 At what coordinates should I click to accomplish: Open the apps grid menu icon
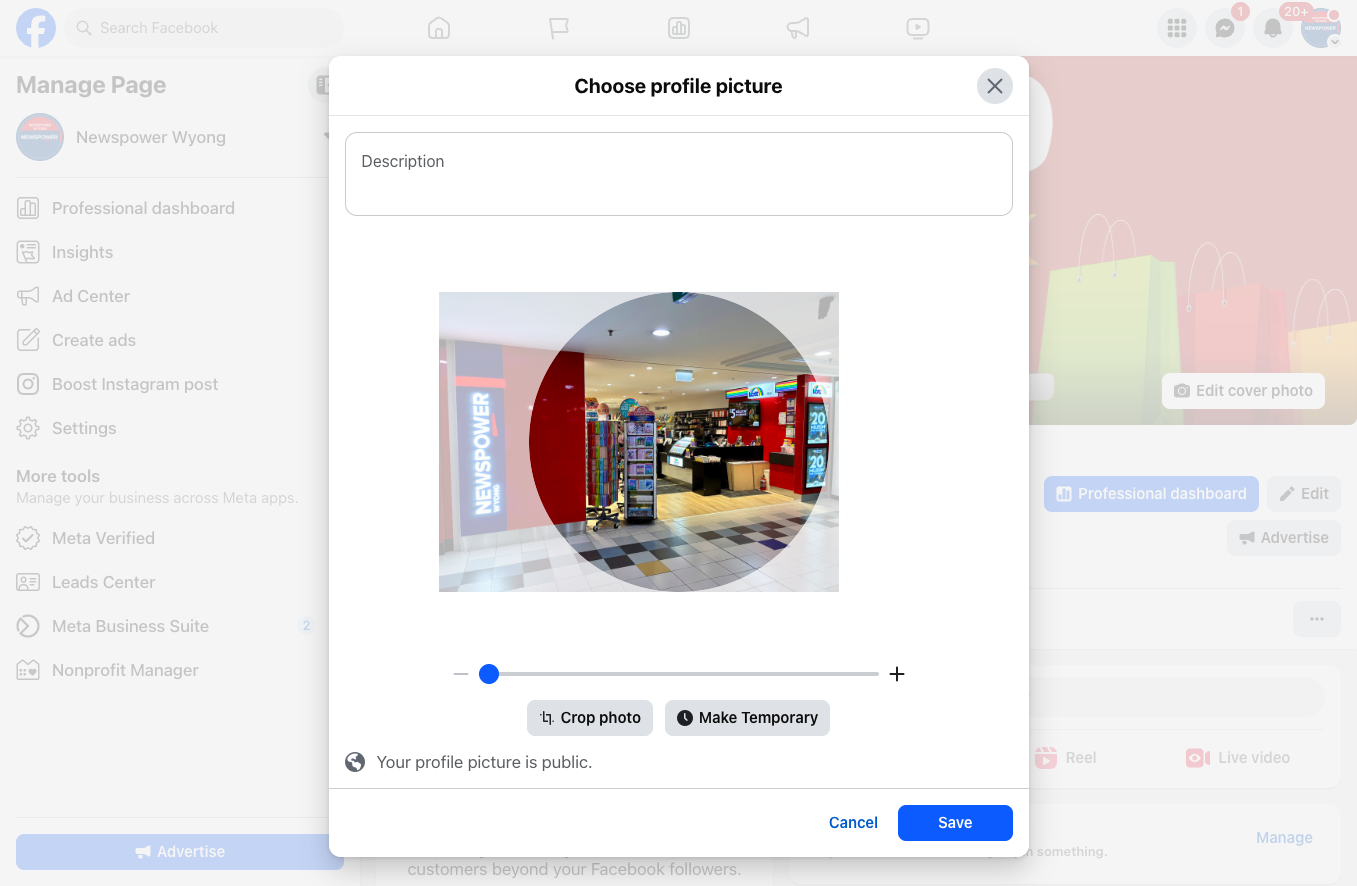[x=1177, y=28]
